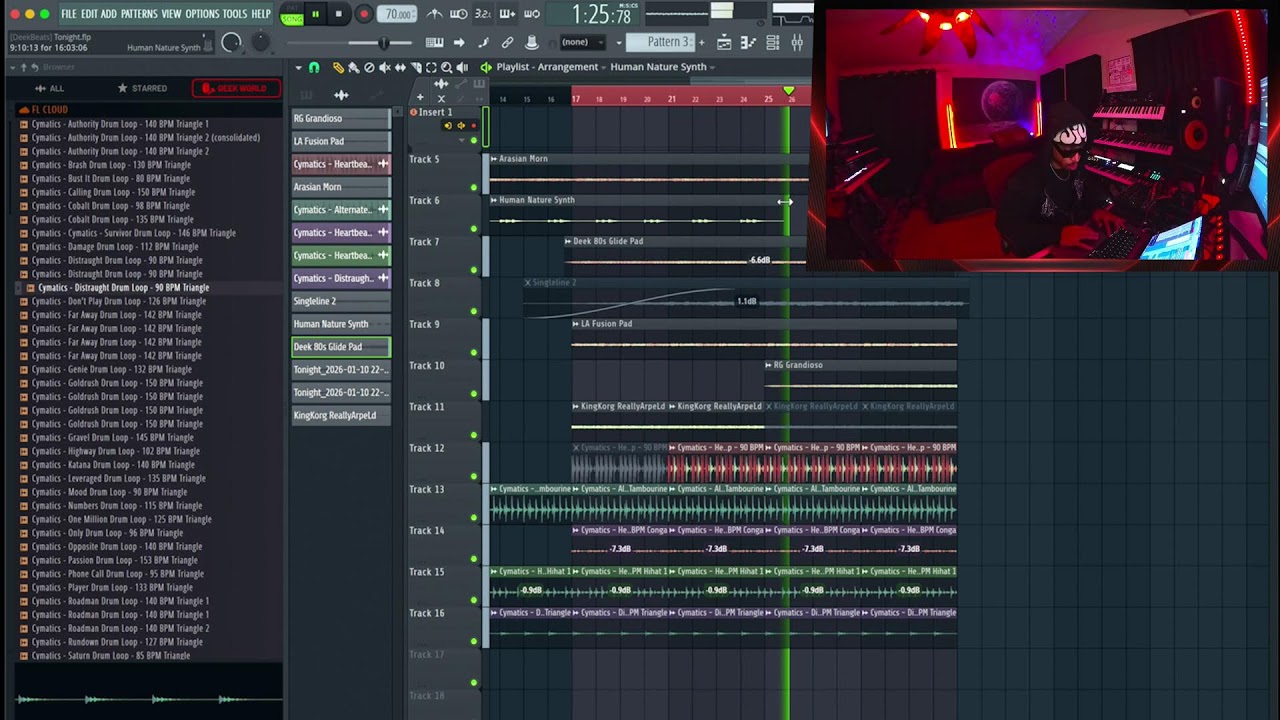Select Human Nature Synth in the picker
The height and width of the screenshot is (720, 1280).
(x=341, y=324)
